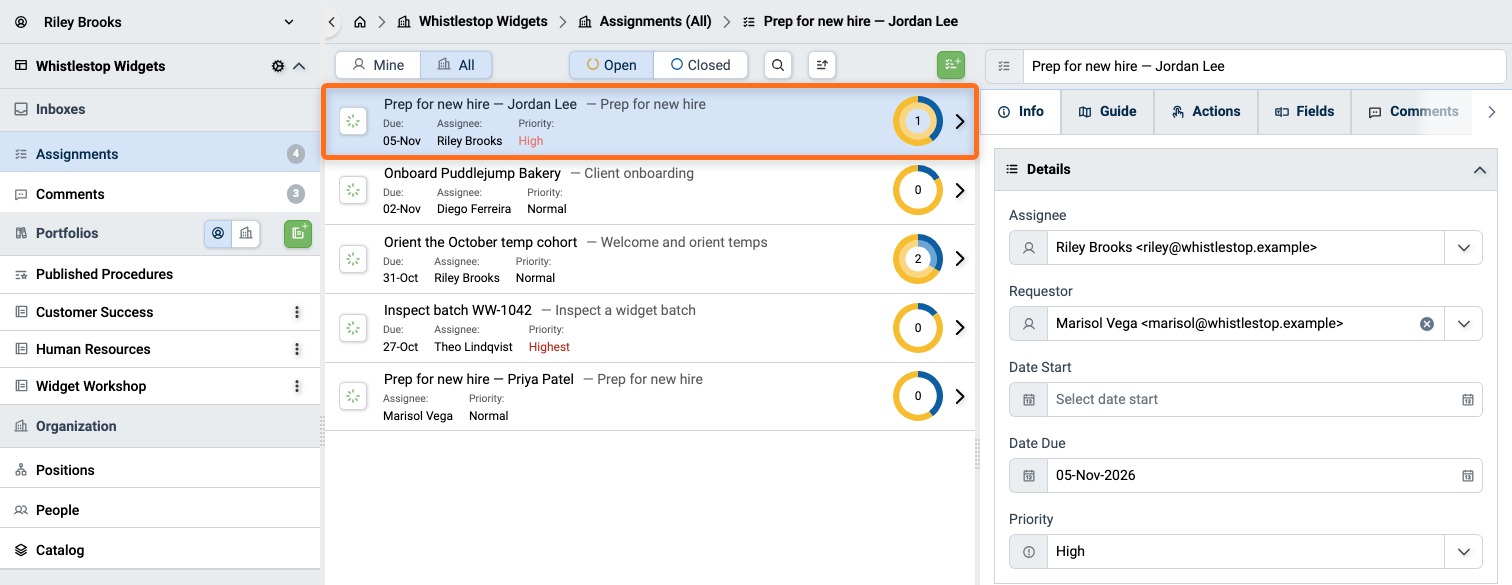
Task: Open Human Resources options menu
Action: tap(297, 349)
